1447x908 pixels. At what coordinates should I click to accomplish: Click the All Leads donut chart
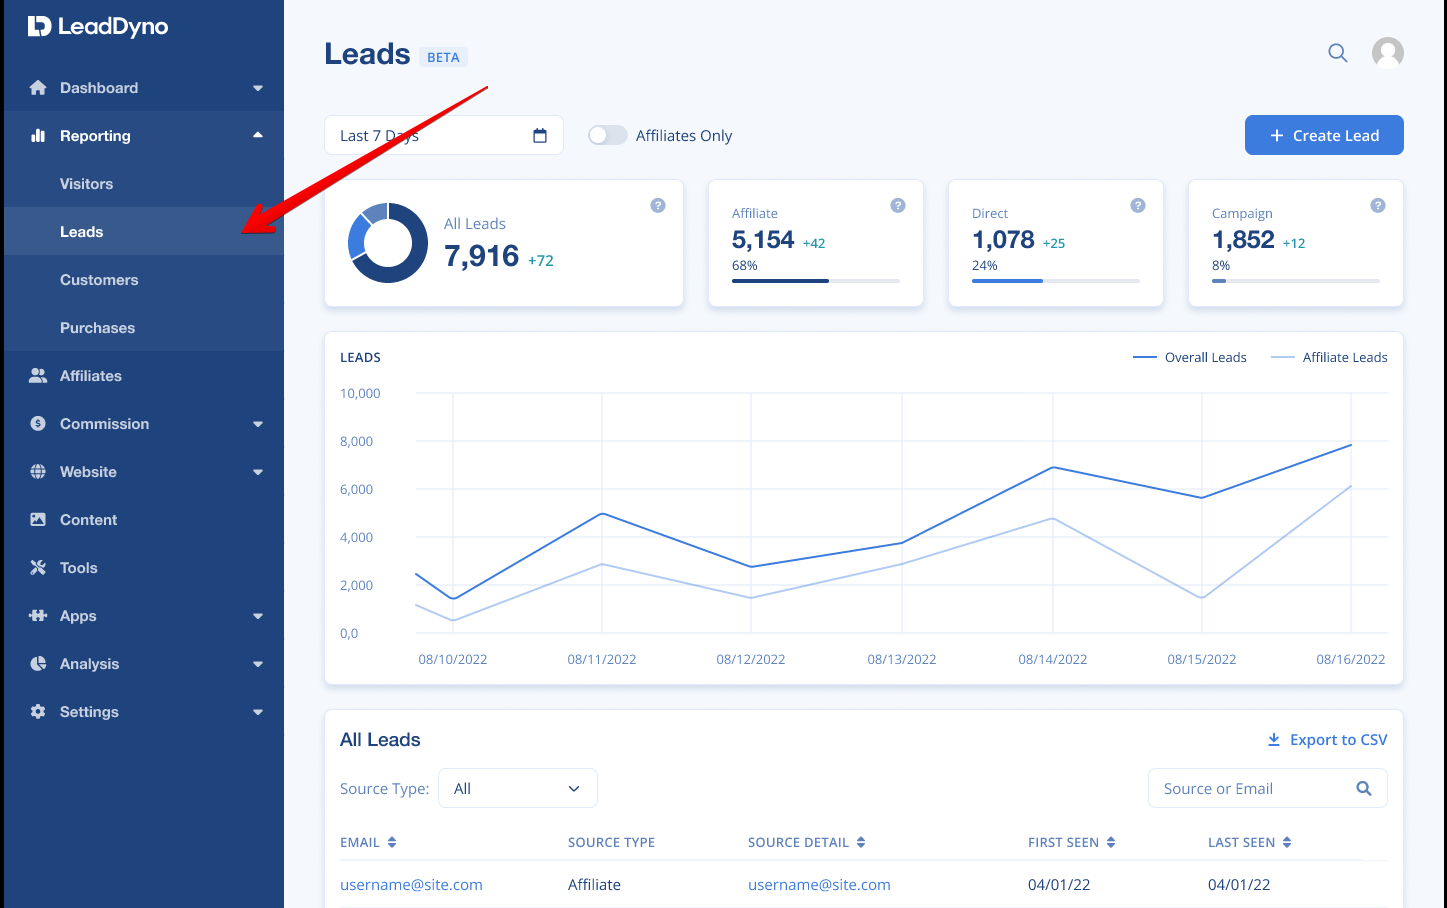point(388,243)
